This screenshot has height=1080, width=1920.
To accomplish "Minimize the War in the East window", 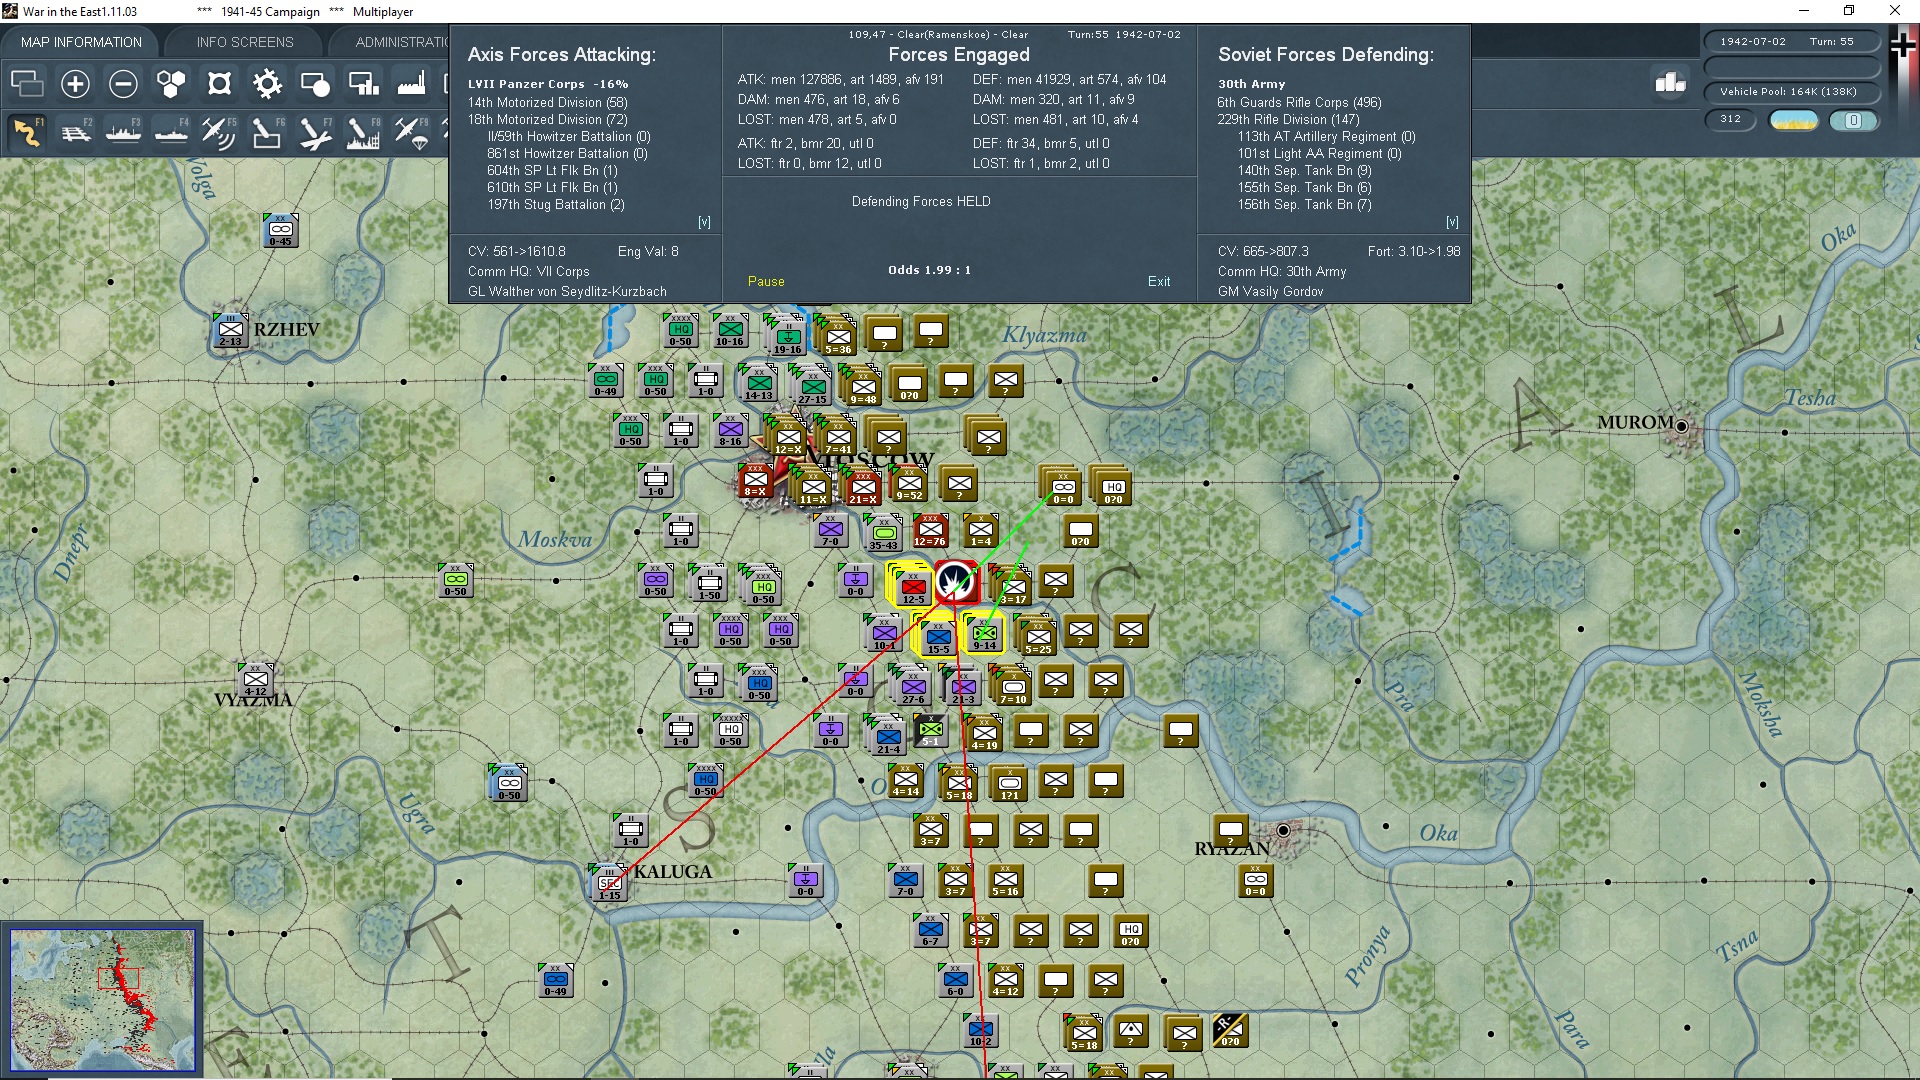I will coord(1805,11).
